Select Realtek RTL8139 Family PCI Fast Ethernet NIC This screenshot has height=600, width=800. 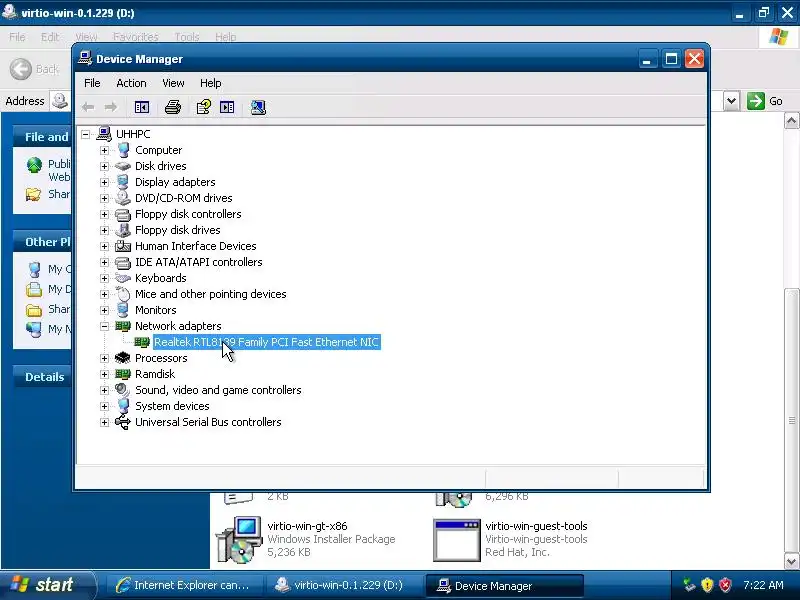pyautogui.click(x=267, y=342)
